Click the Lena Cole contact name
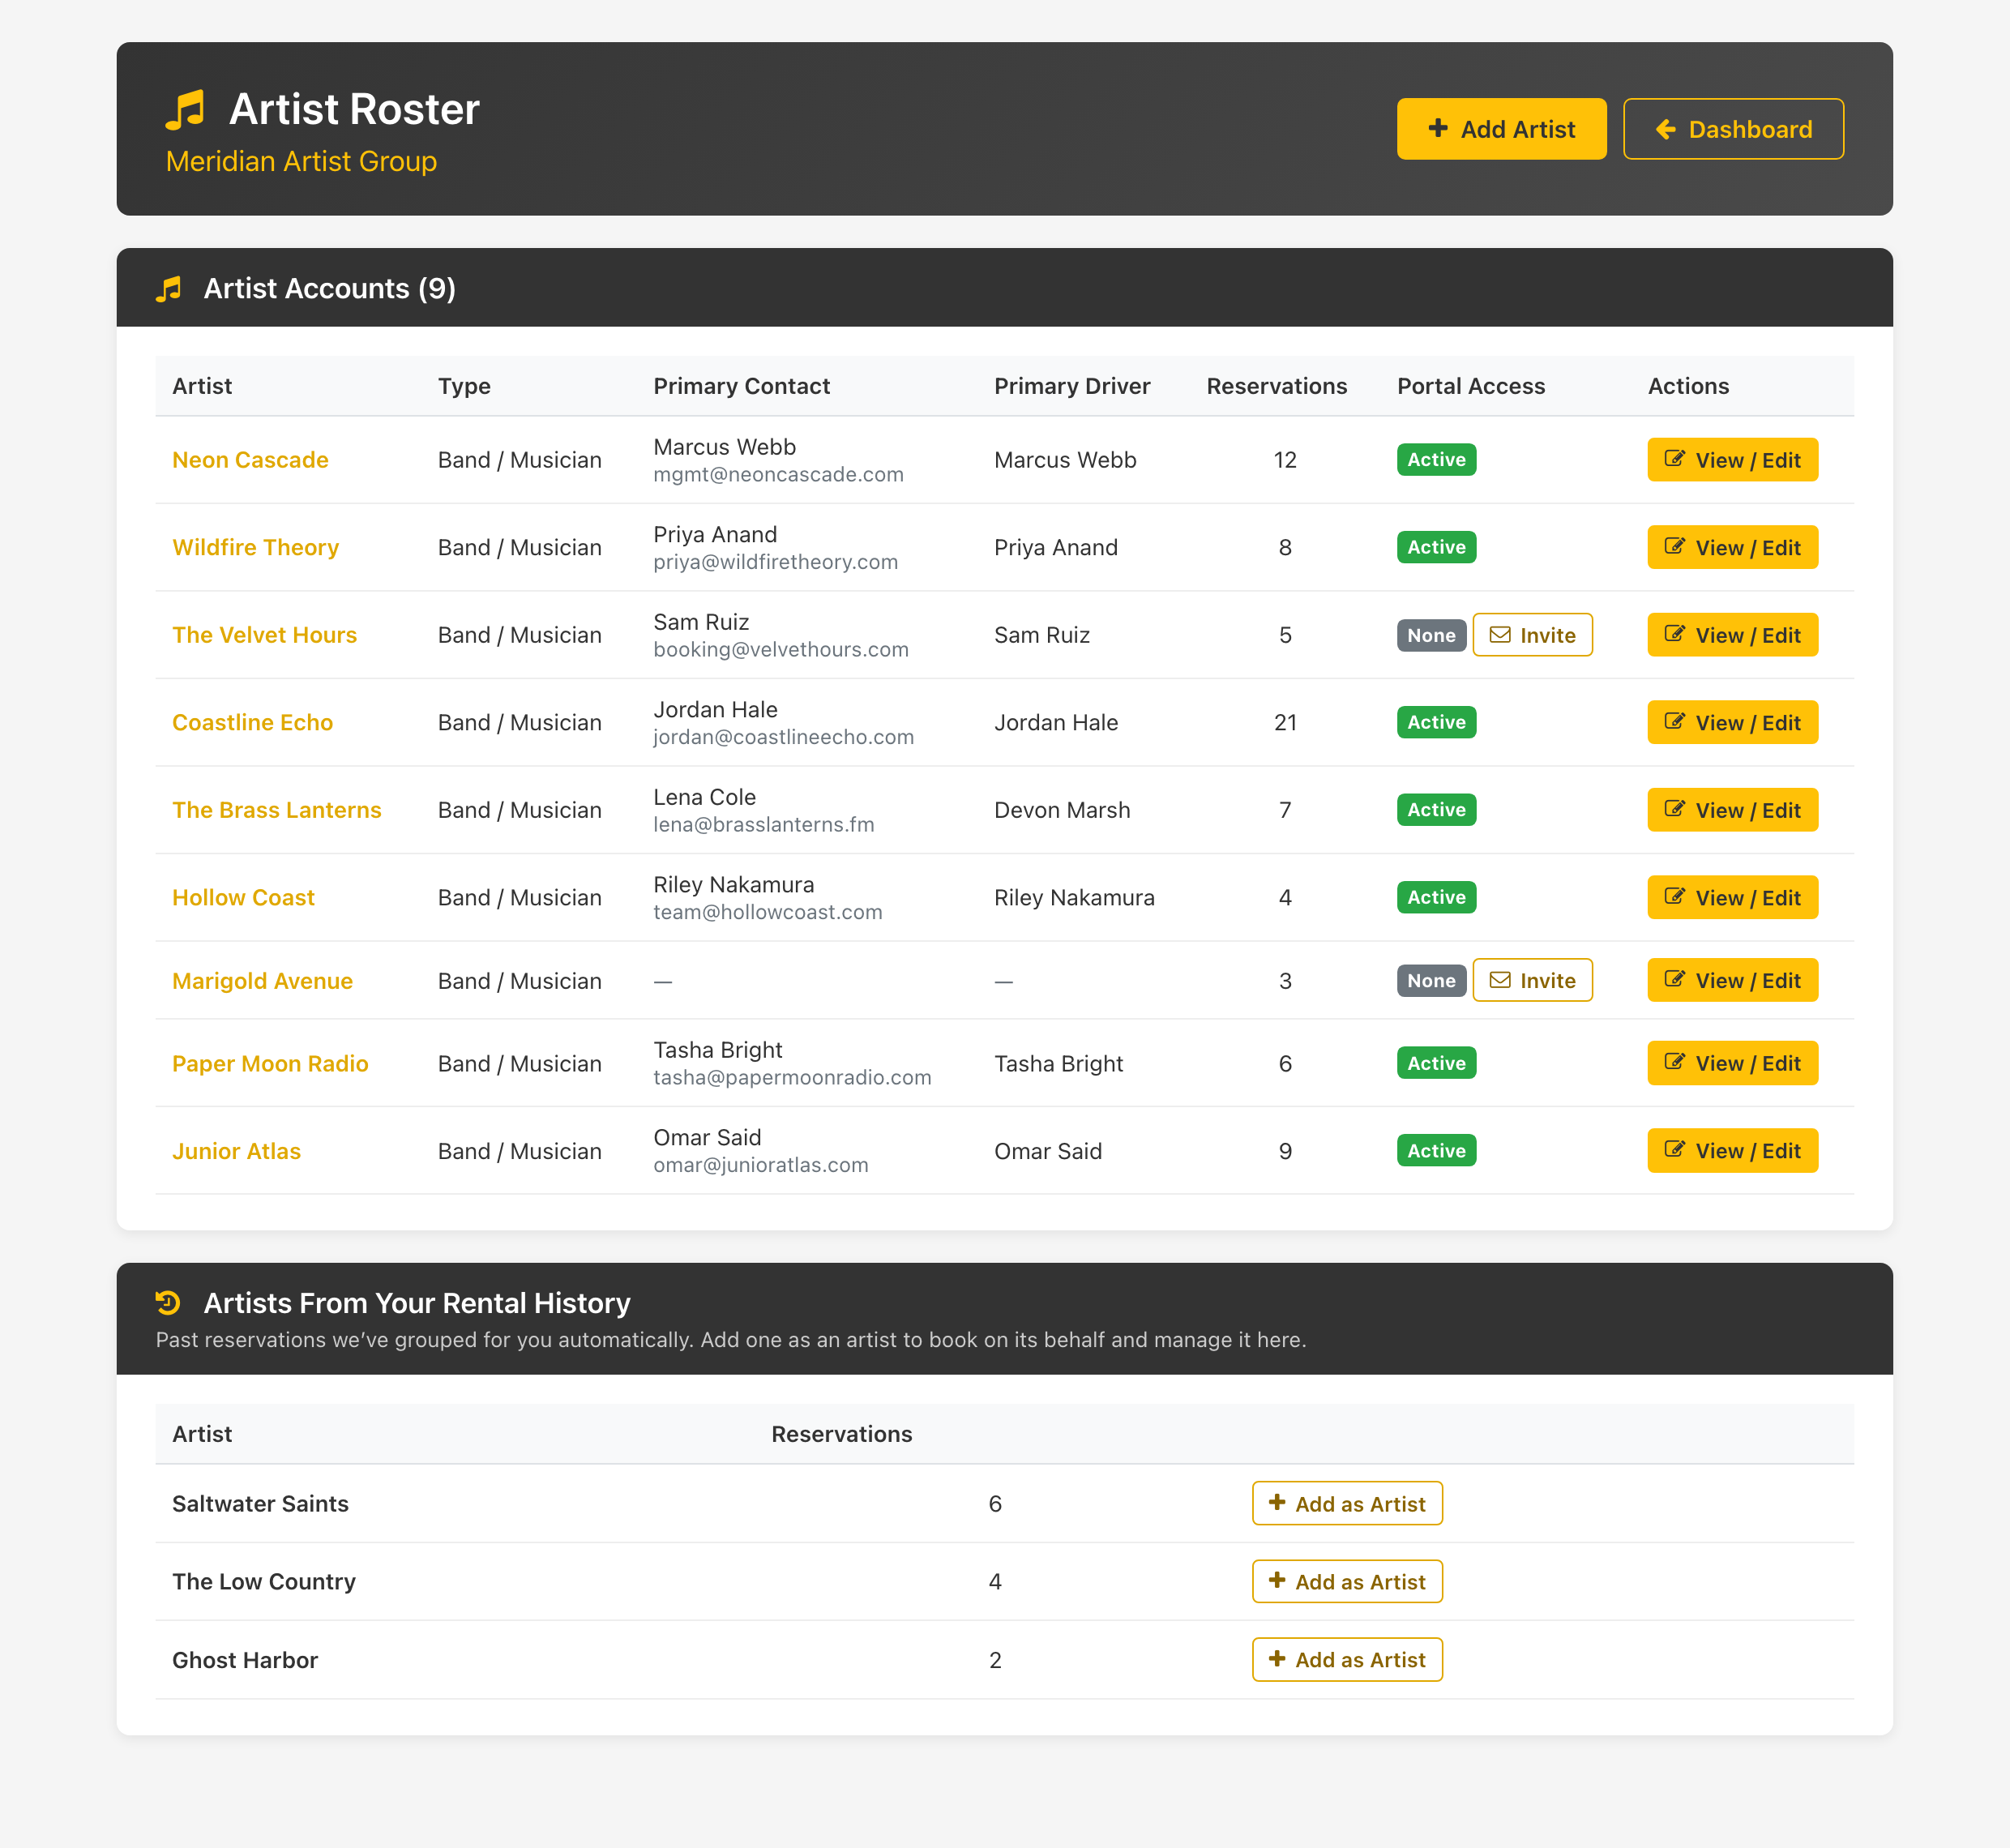The image size is (2010, 1848). pyautogui.click(x=704, y=797)
